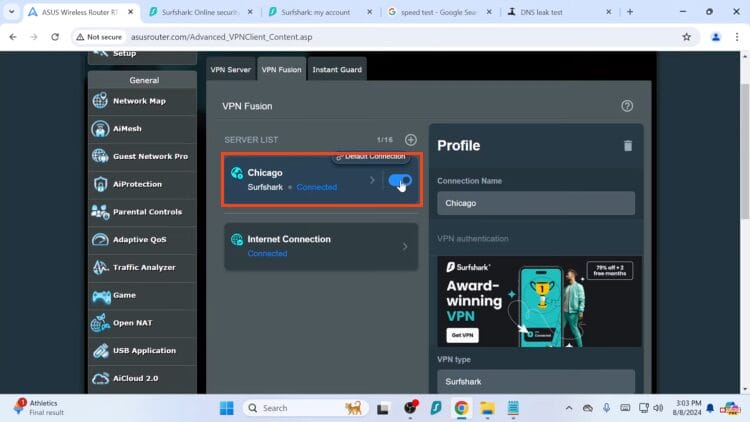Screen dimensions: 750x422
Task: Click the Windows taskbar Search box
Action: [x=306, y=408]
